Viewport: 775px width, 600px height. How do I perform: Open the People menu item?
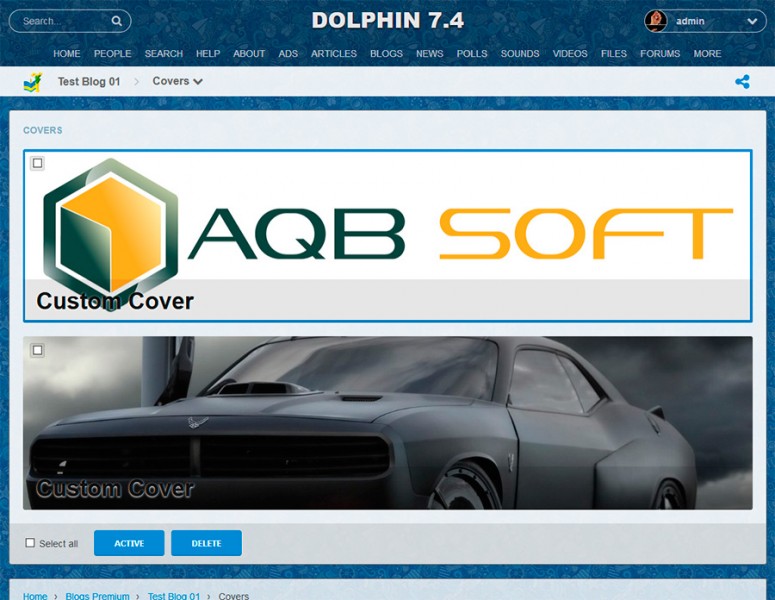click(113, 53)
